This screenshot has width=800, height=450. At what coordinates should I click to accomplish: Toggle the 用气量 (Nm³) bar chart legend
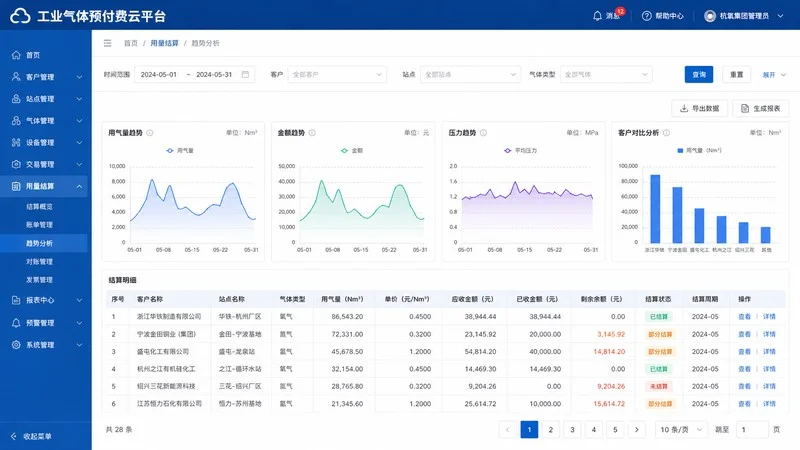[699, 151]
